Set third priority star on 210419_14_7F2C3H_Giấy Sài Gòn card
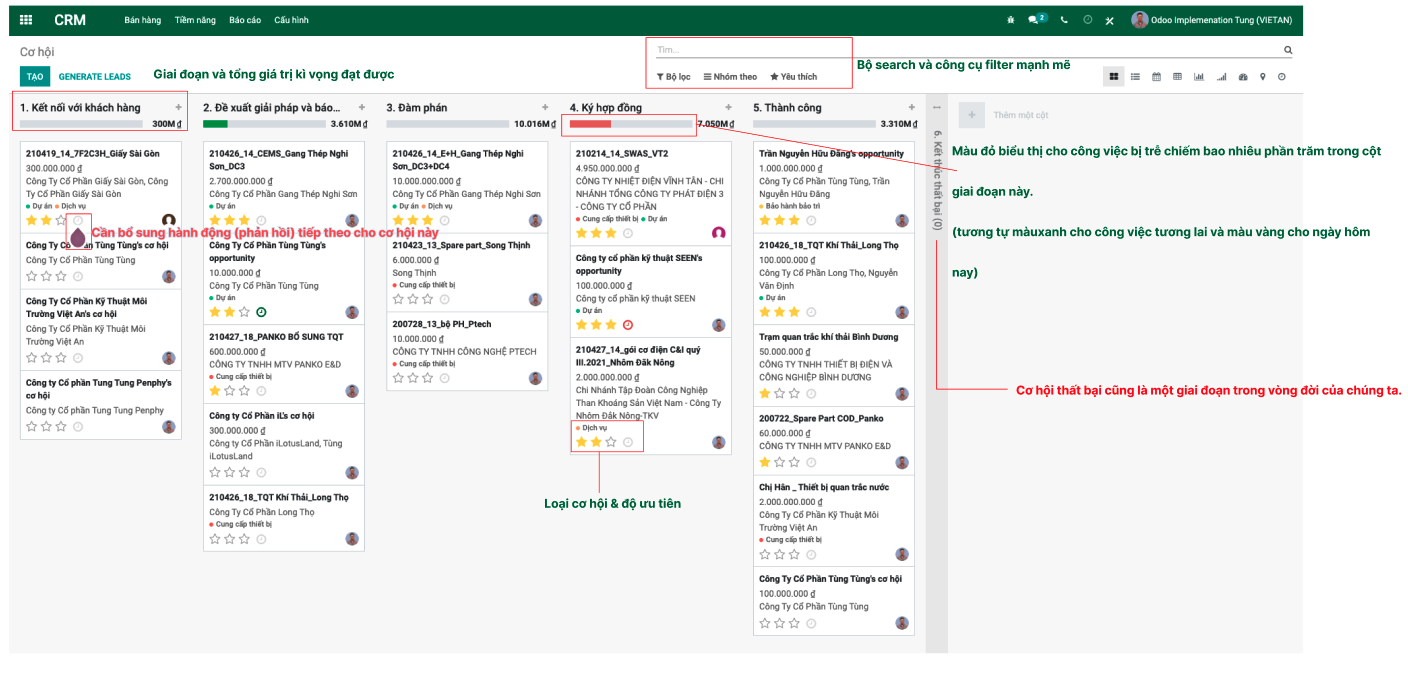 pyautogui.click(x=61, y=220)
